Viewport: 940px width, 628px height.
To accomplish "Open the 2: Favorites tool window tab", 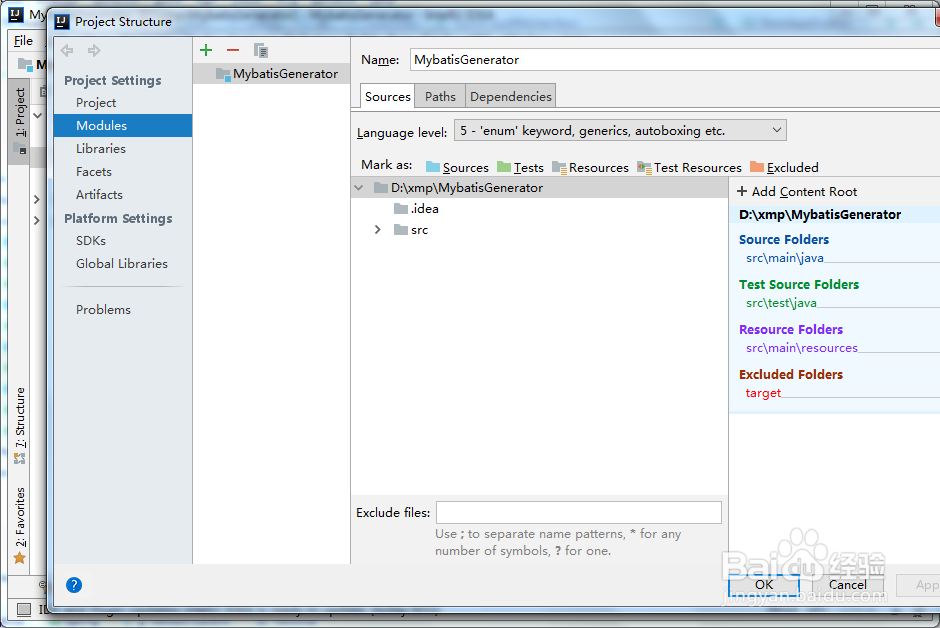I will click(20, 517).
